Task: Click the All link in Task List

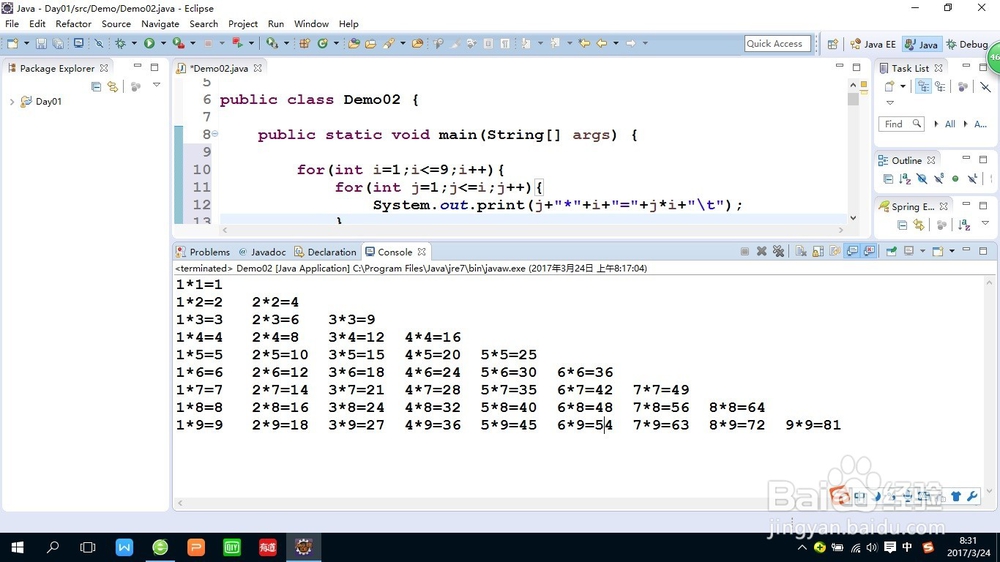Action: (950, 124)
